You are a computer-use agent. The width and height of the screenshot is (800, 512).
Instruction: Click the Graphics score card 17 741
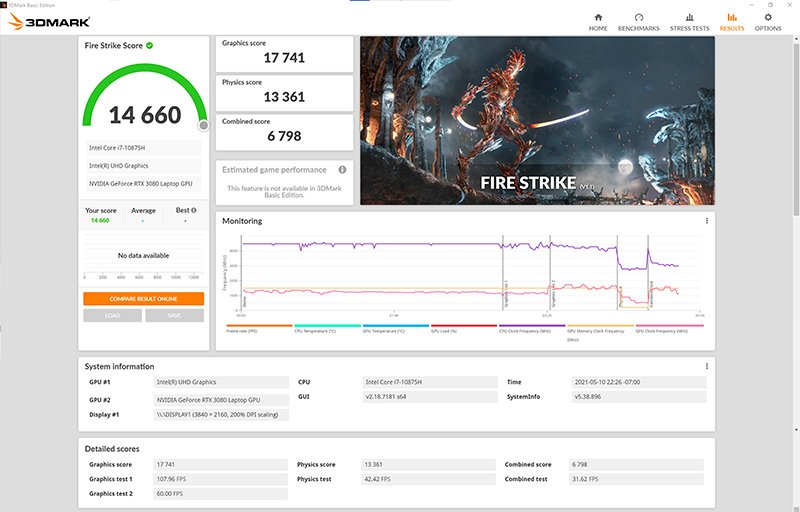pyautogui.click(x=284, y=54)
